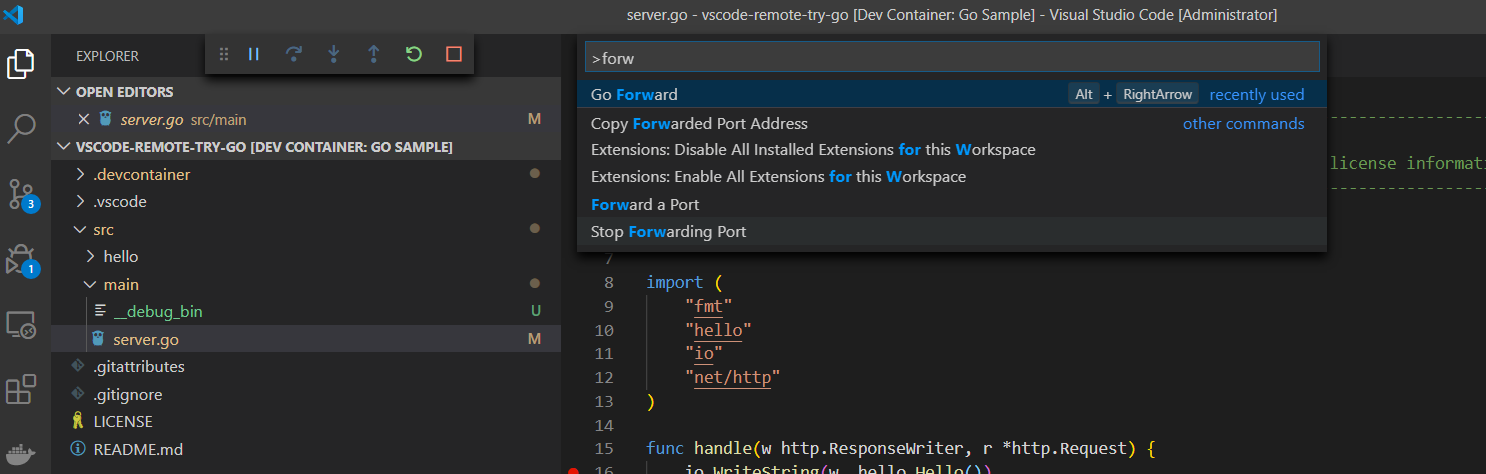Open Run and Debug view icon
This screenshot has height=474, width=1486.
[x=22, y=259]
